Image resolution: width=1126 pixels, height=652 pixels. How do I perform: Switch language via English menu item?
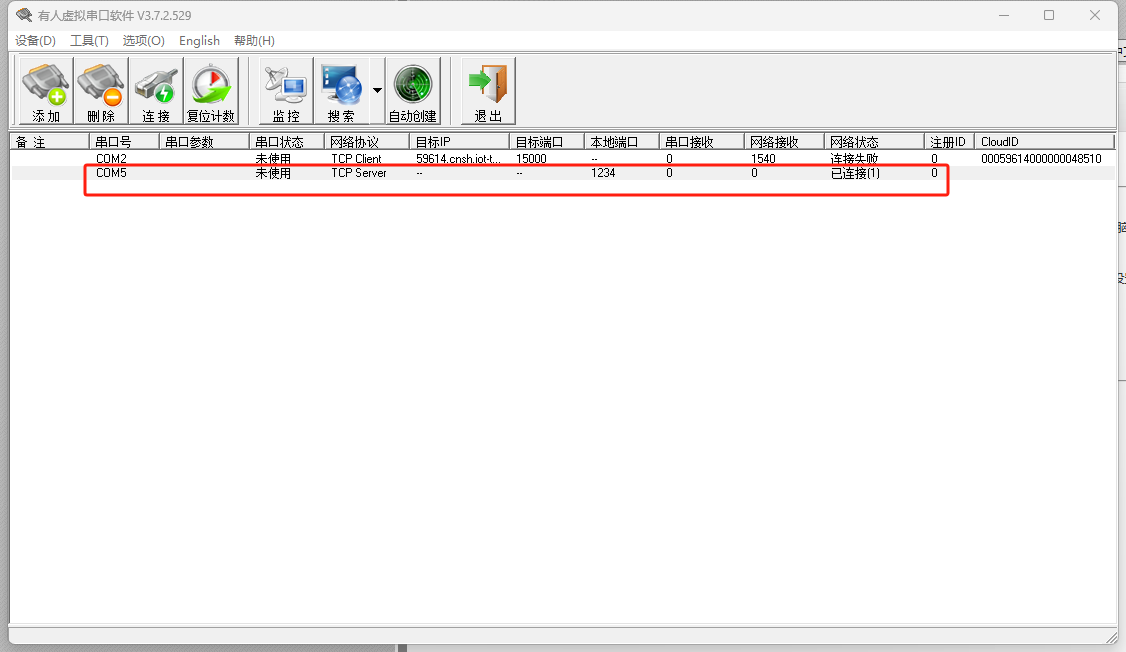point(200,41)
